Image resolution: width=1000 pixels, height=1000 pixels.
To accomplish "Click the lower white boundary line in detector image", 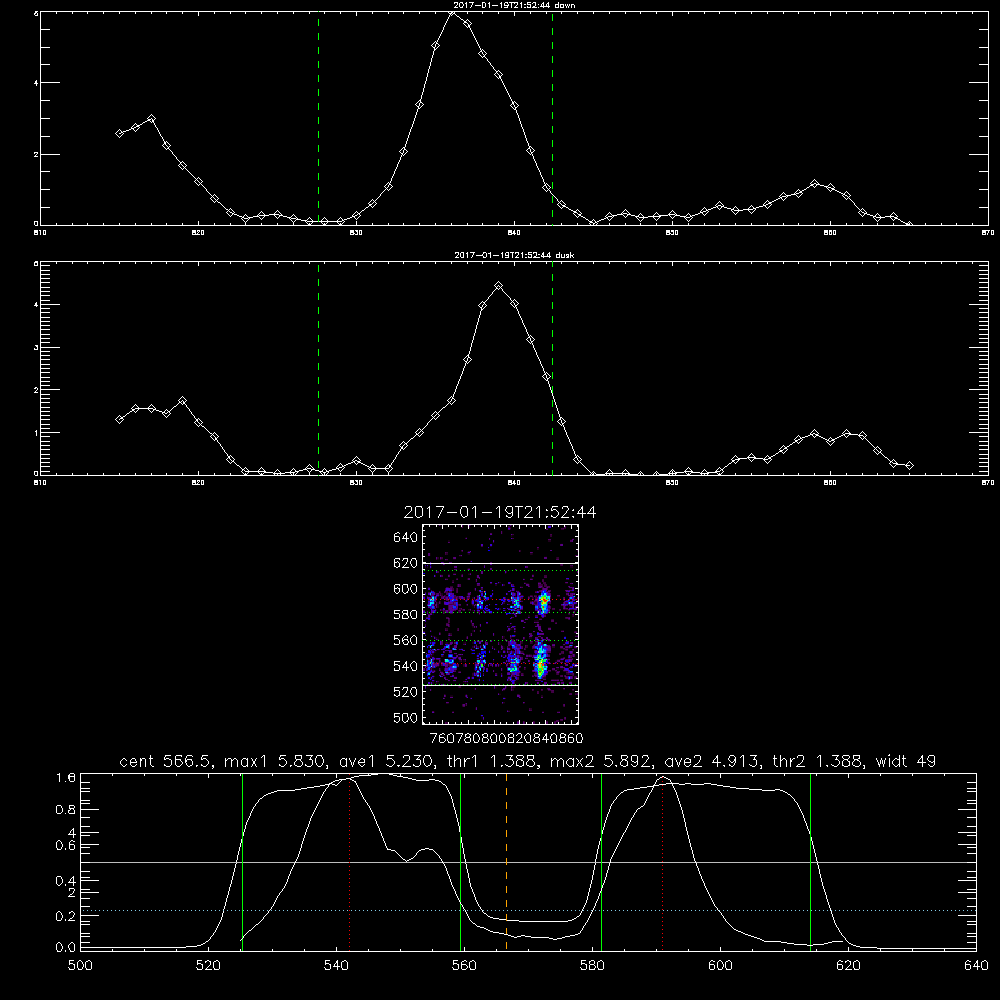I will point(501,685).
